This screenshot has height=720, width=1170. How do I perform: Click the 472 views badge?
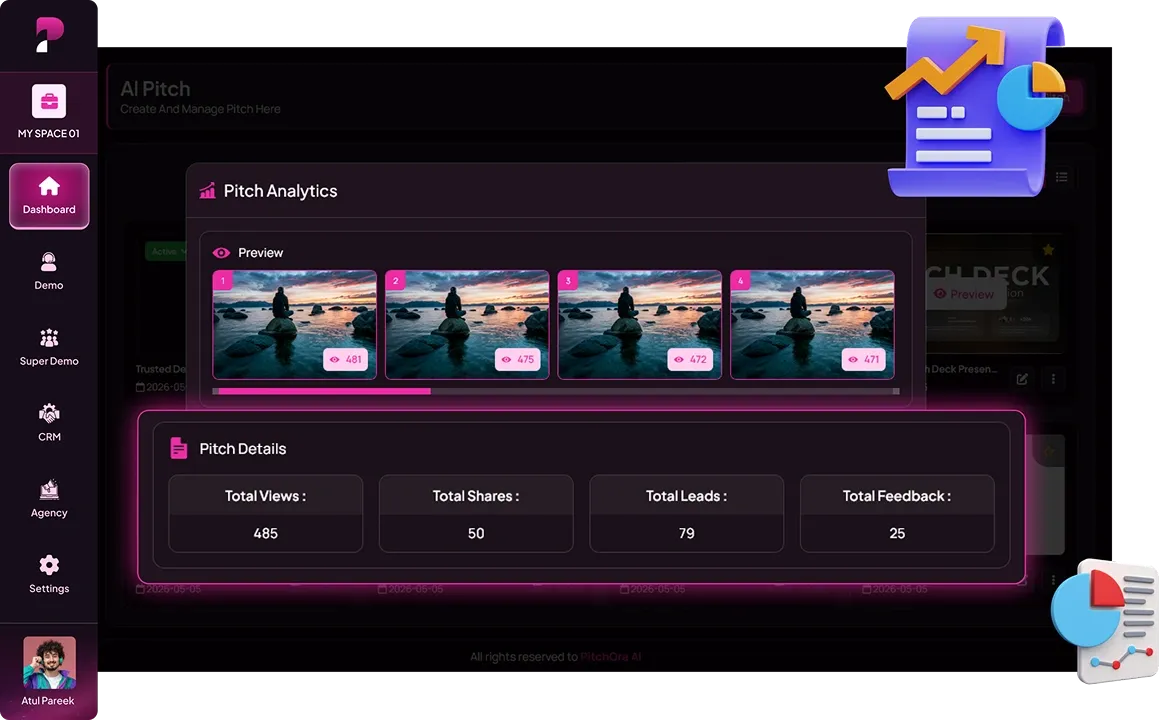[690, 359]
